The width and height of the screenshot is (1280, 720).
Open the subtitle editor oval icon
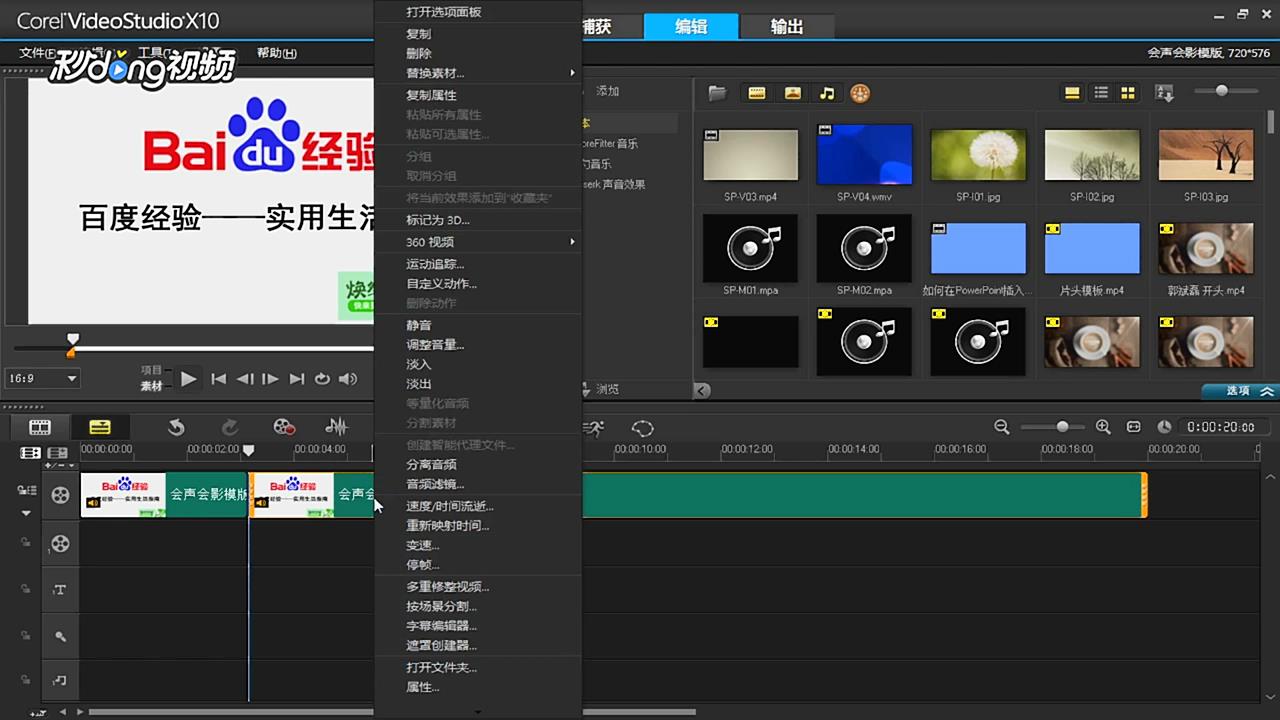643,428
